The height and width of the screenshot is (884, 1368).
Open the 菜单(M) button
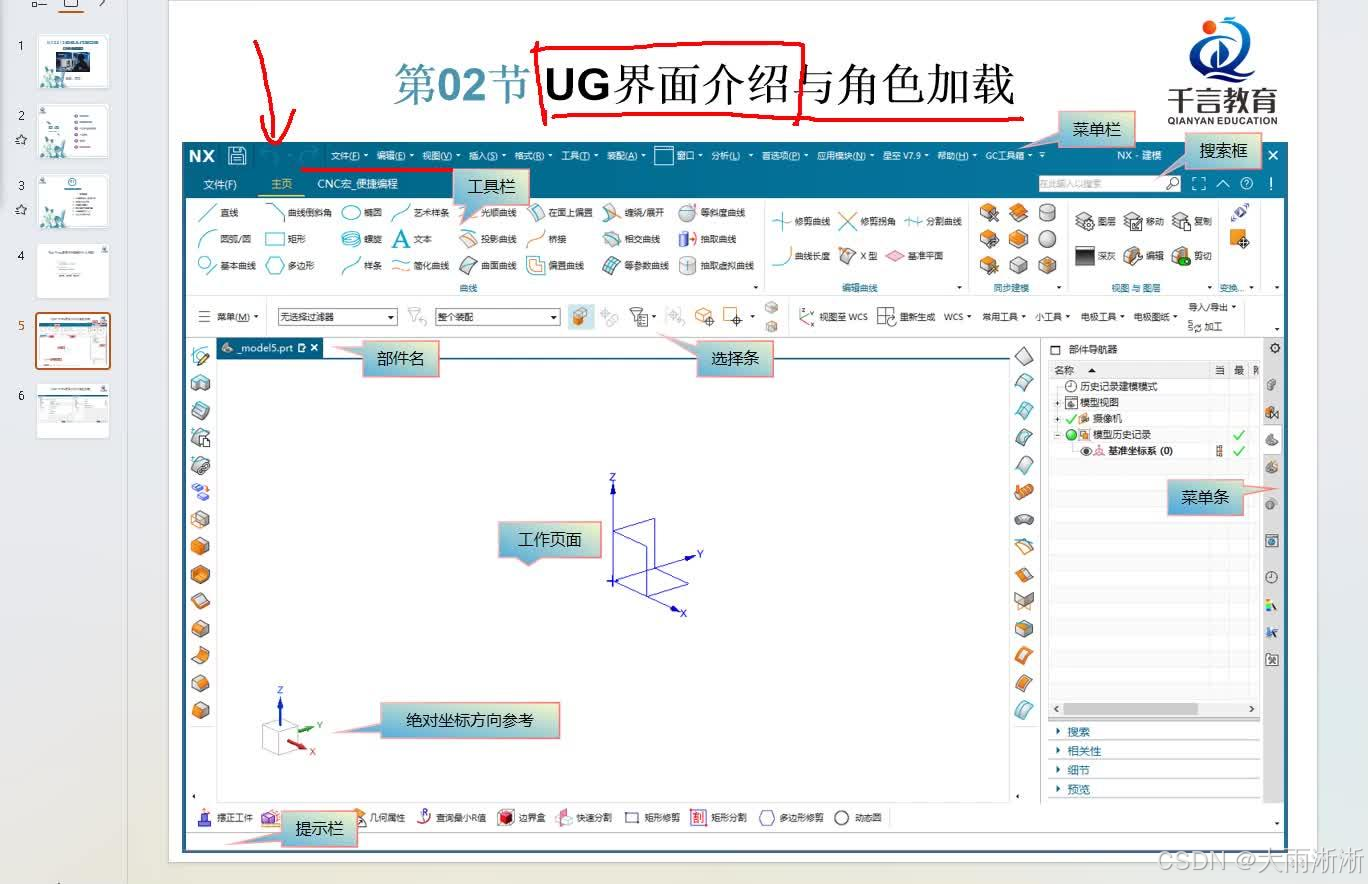click(x=229, y=316)
